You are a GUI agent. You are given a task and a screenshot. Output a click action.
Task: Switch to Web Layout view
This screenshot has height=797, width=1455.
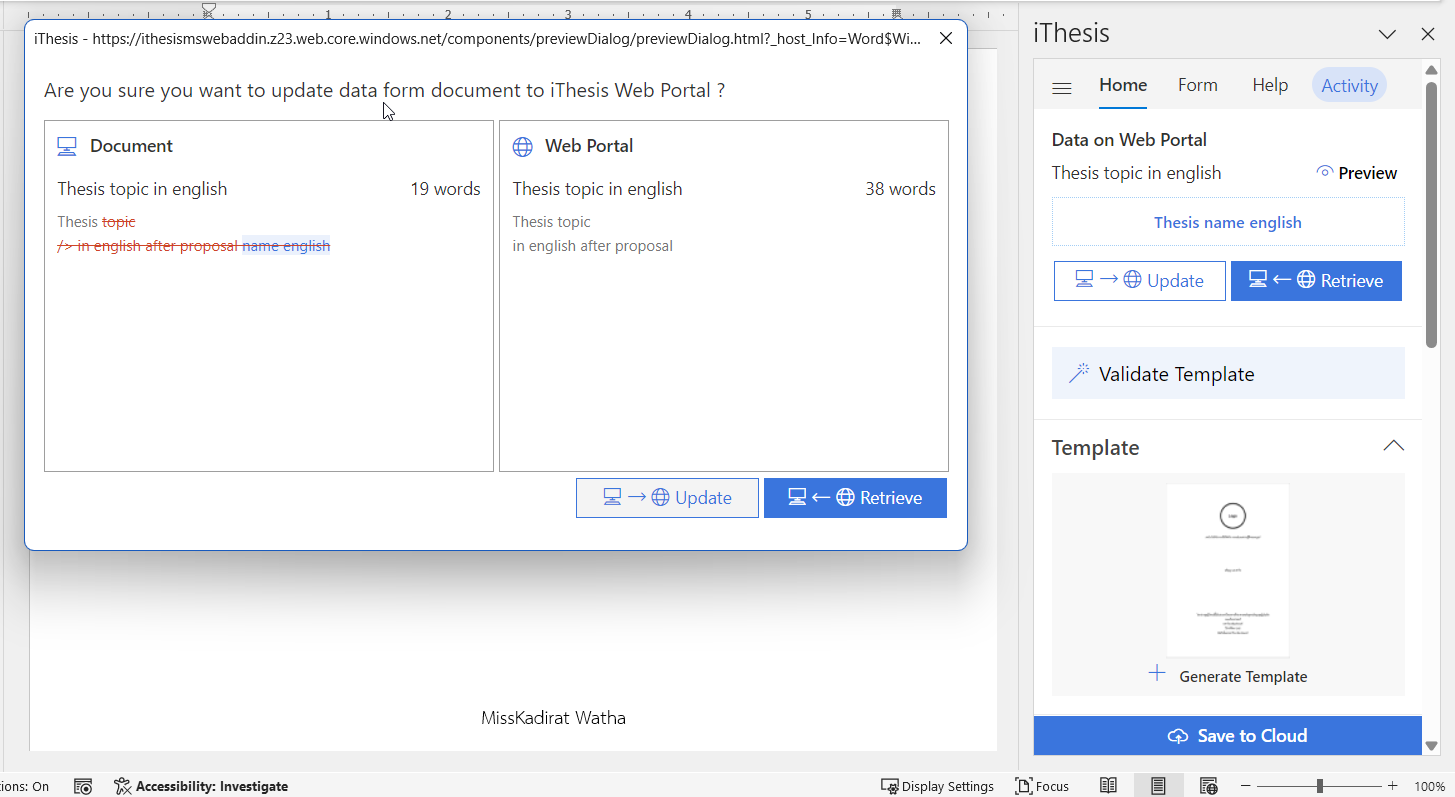pos(1208,786)
